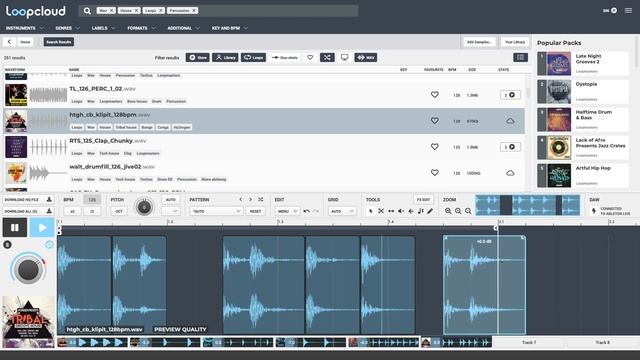Select the pitch note tool
640x360 pixels.
(x=420, y=211)
